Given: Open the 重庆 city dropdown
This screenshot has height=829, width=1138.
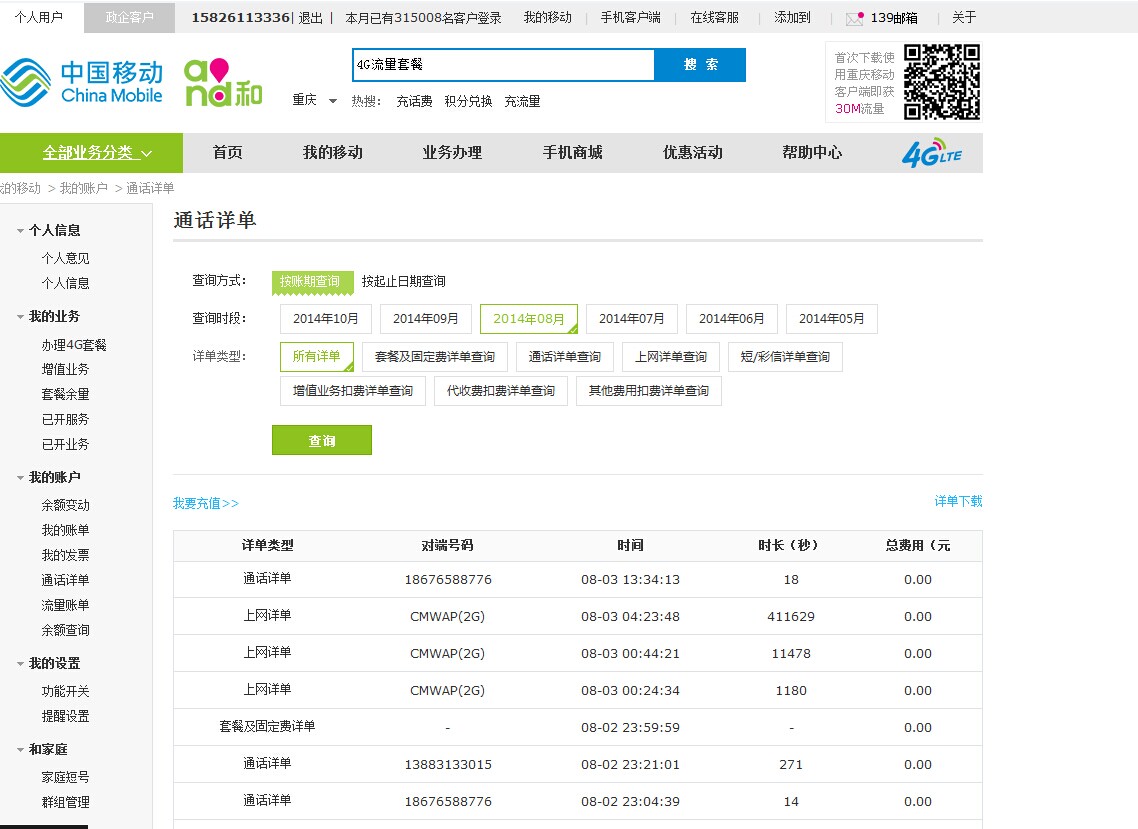Looking at the screenshot, I should click(x=314, y=101).
